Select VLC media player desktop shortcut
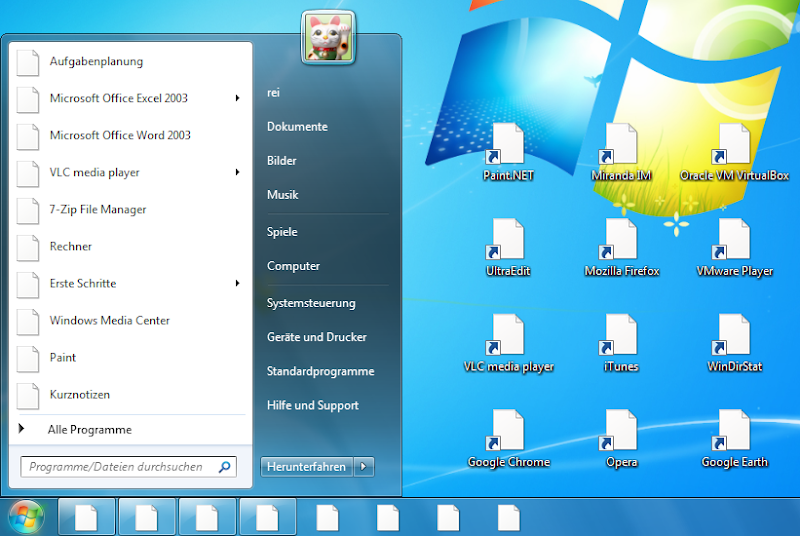This screenshot has height=536, width=800. (x=508, y=343)
